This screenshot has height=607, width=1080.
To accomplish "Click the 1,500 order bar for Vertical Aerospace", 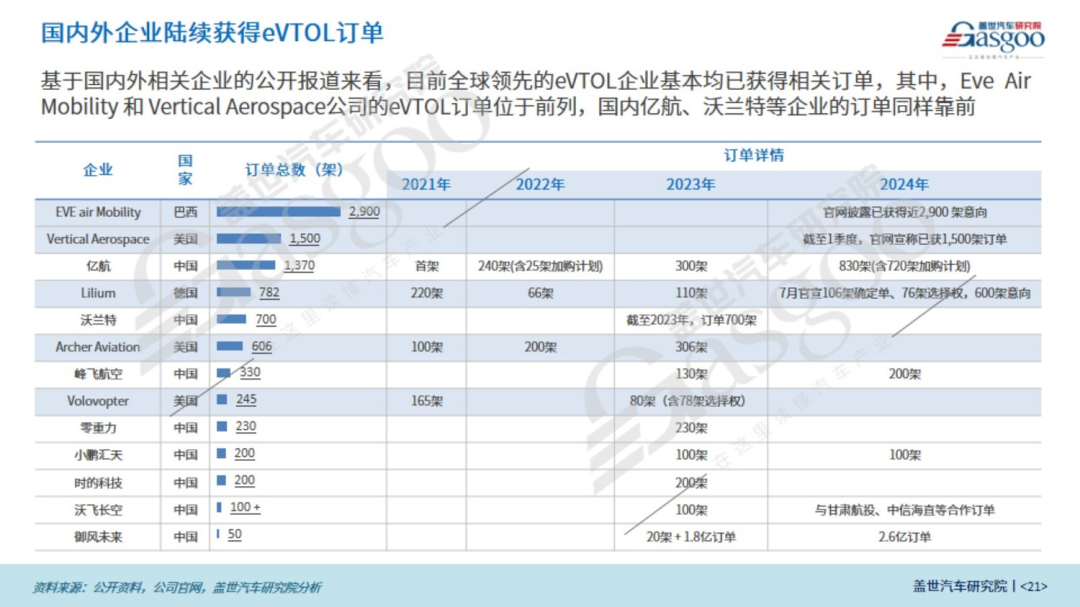I will point(249,238).
